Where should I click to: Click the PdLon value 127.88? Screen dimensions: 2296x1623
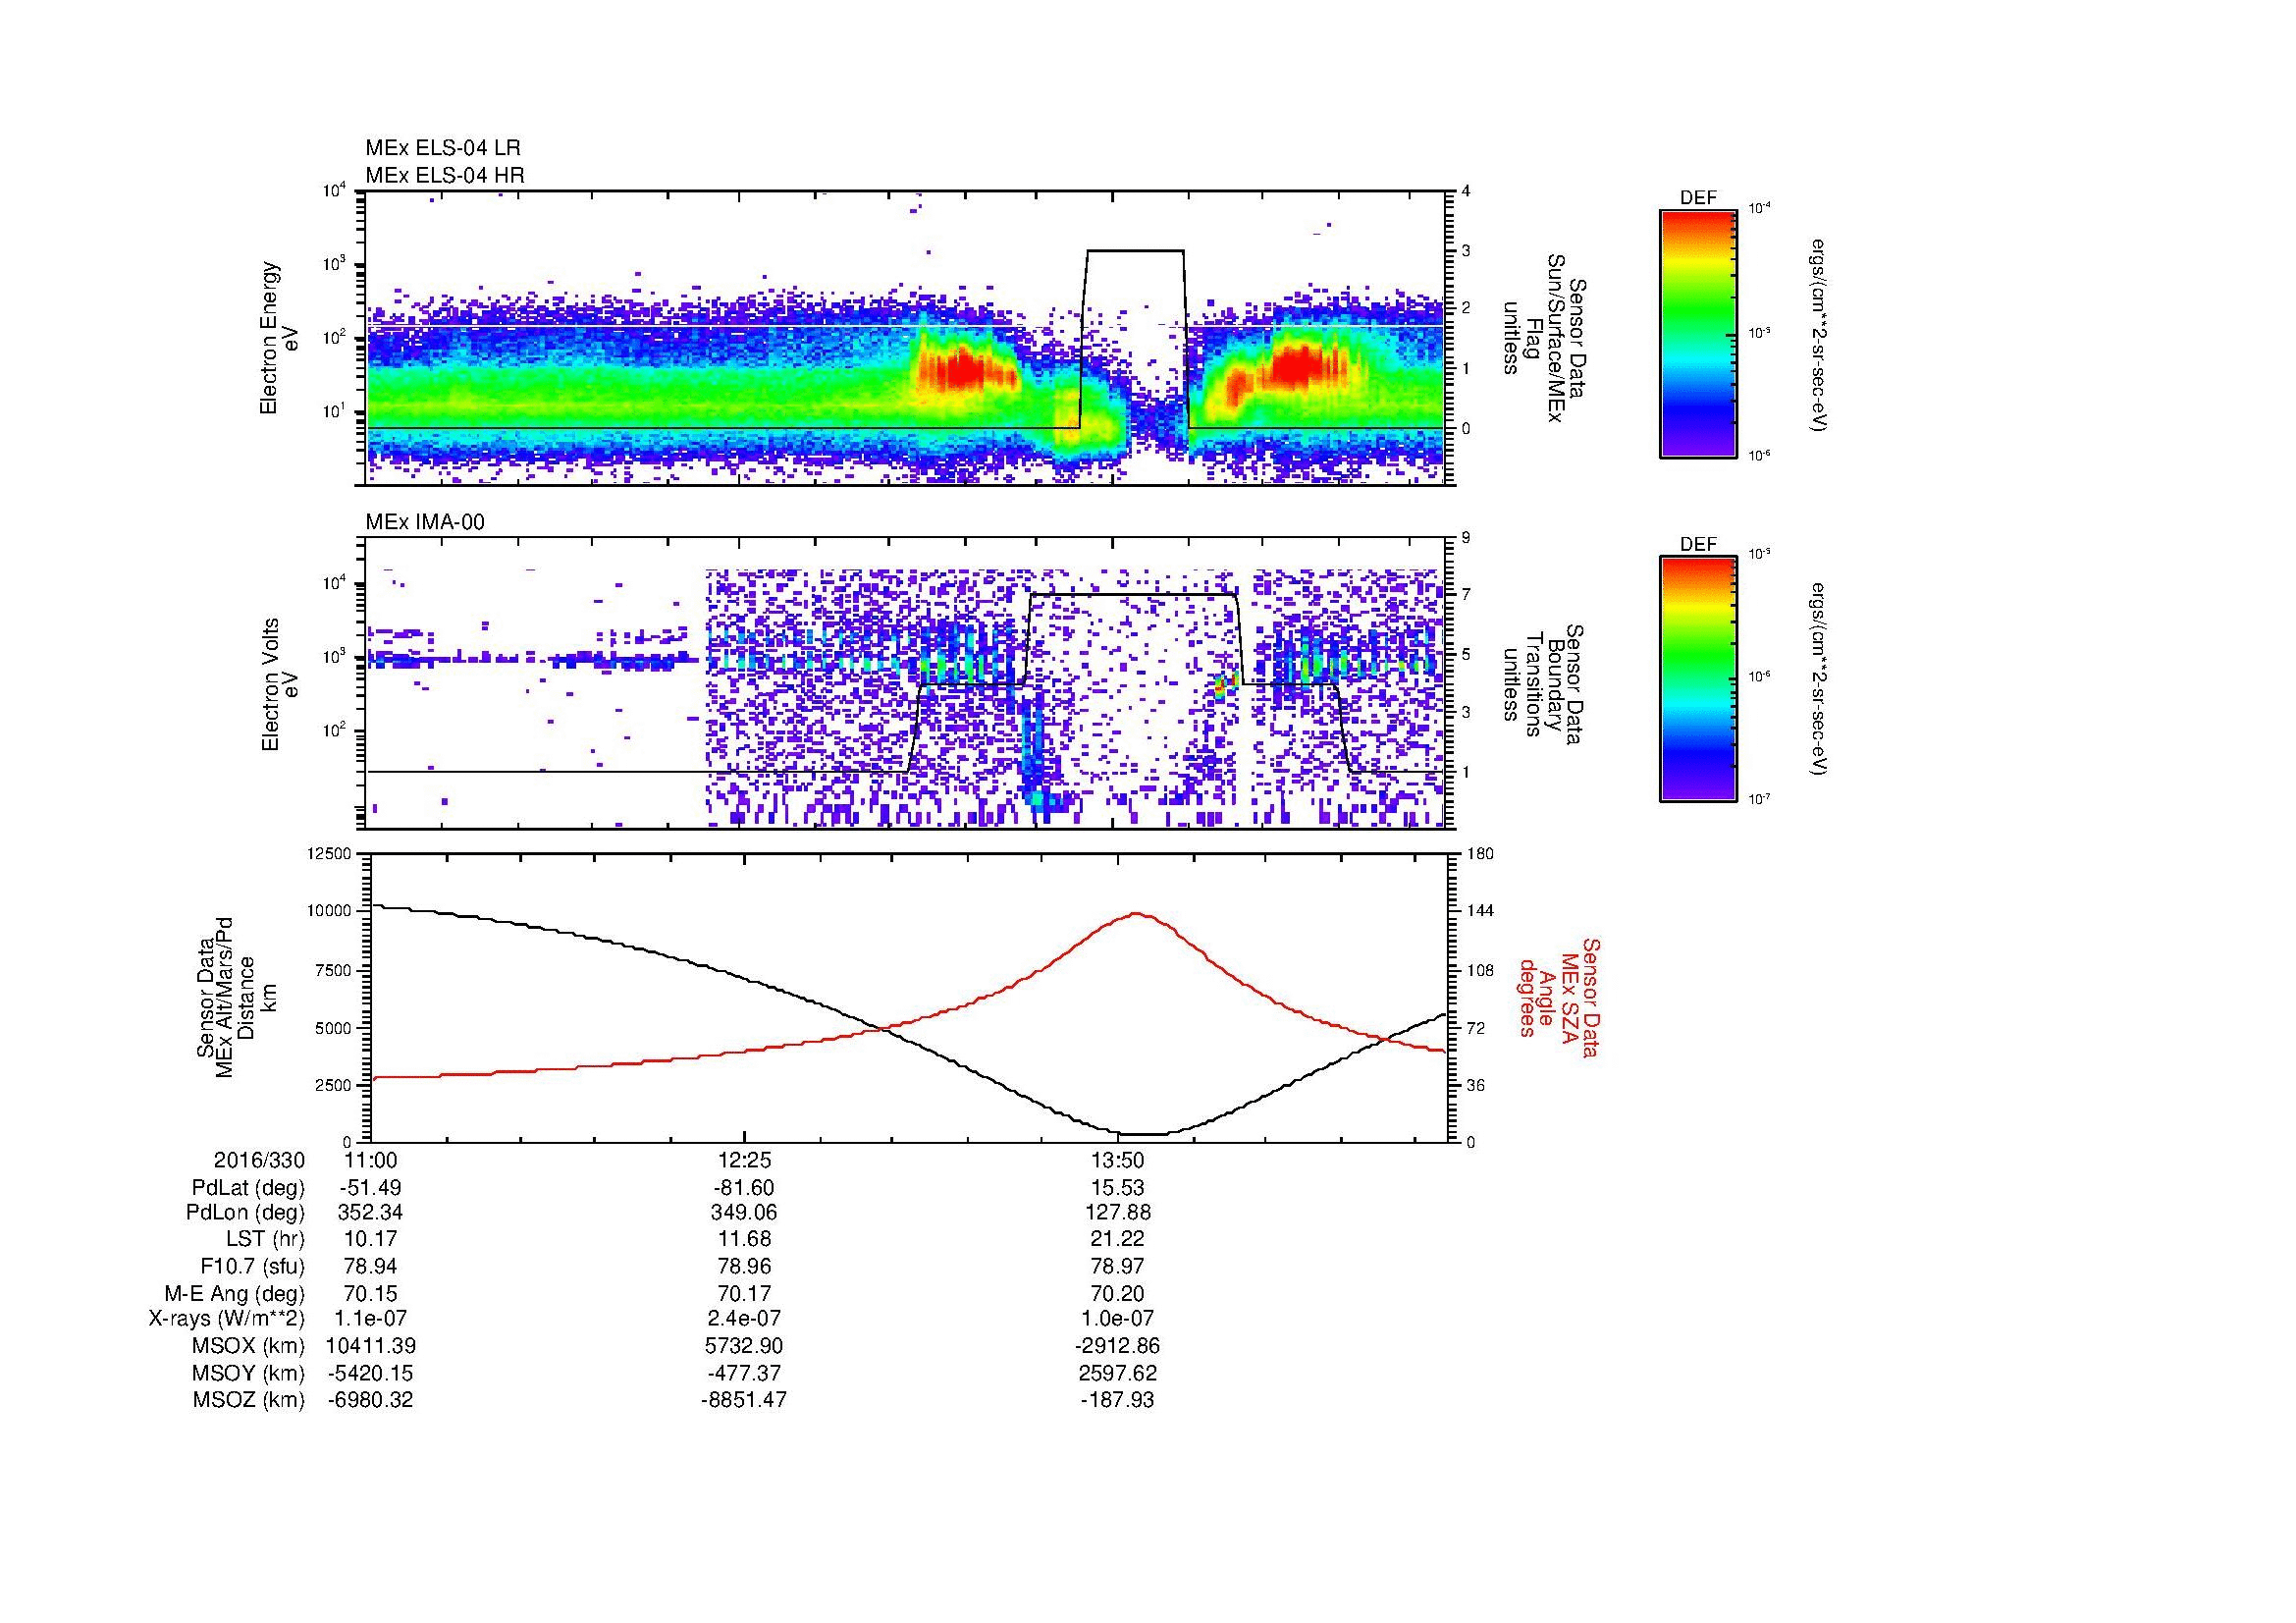(1117, 1213)
